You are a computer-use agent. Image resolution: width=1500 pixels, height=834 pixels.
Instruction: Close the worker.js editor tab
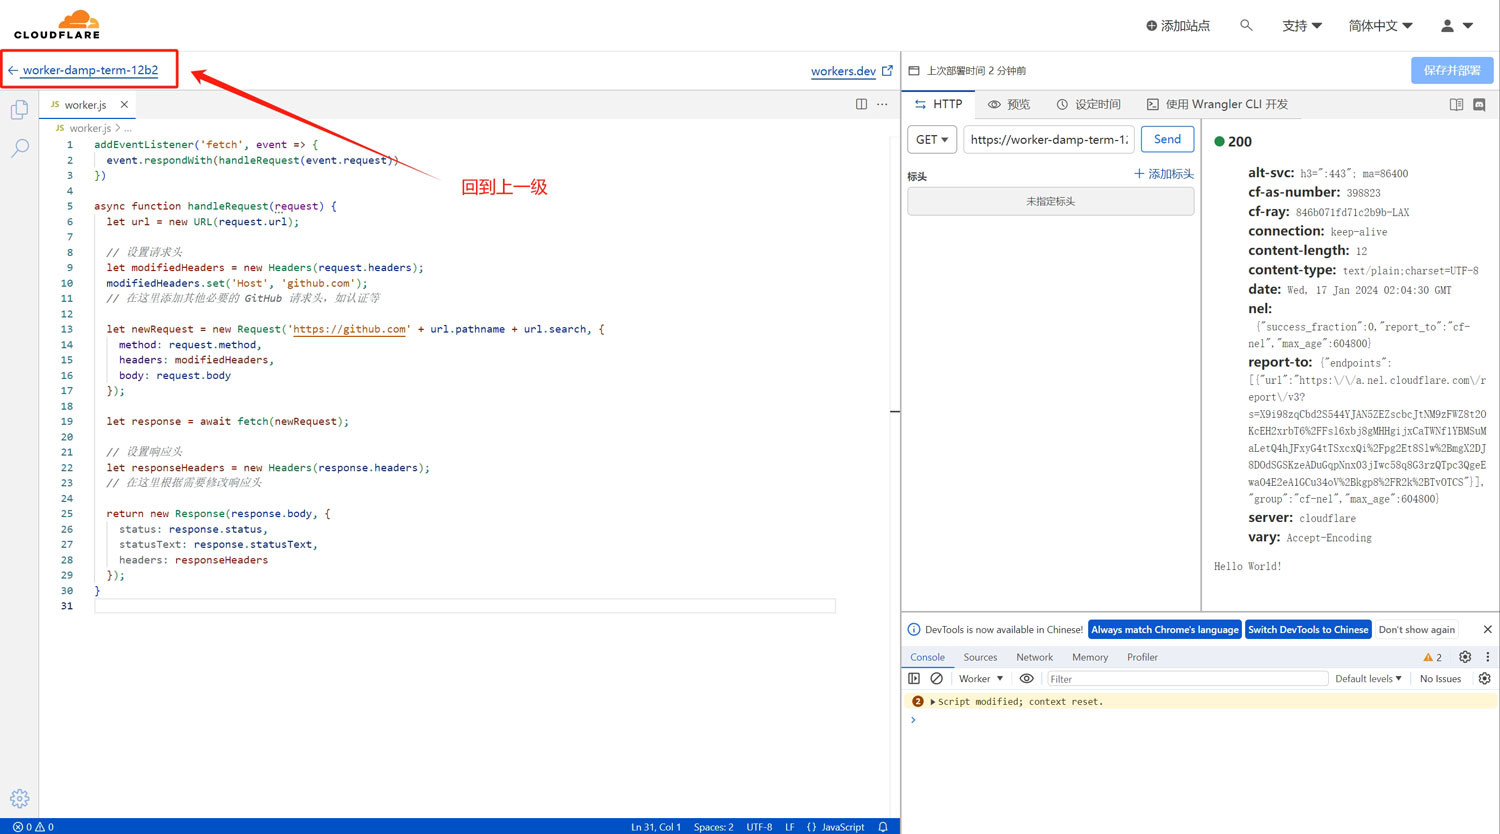pos(124,104)
